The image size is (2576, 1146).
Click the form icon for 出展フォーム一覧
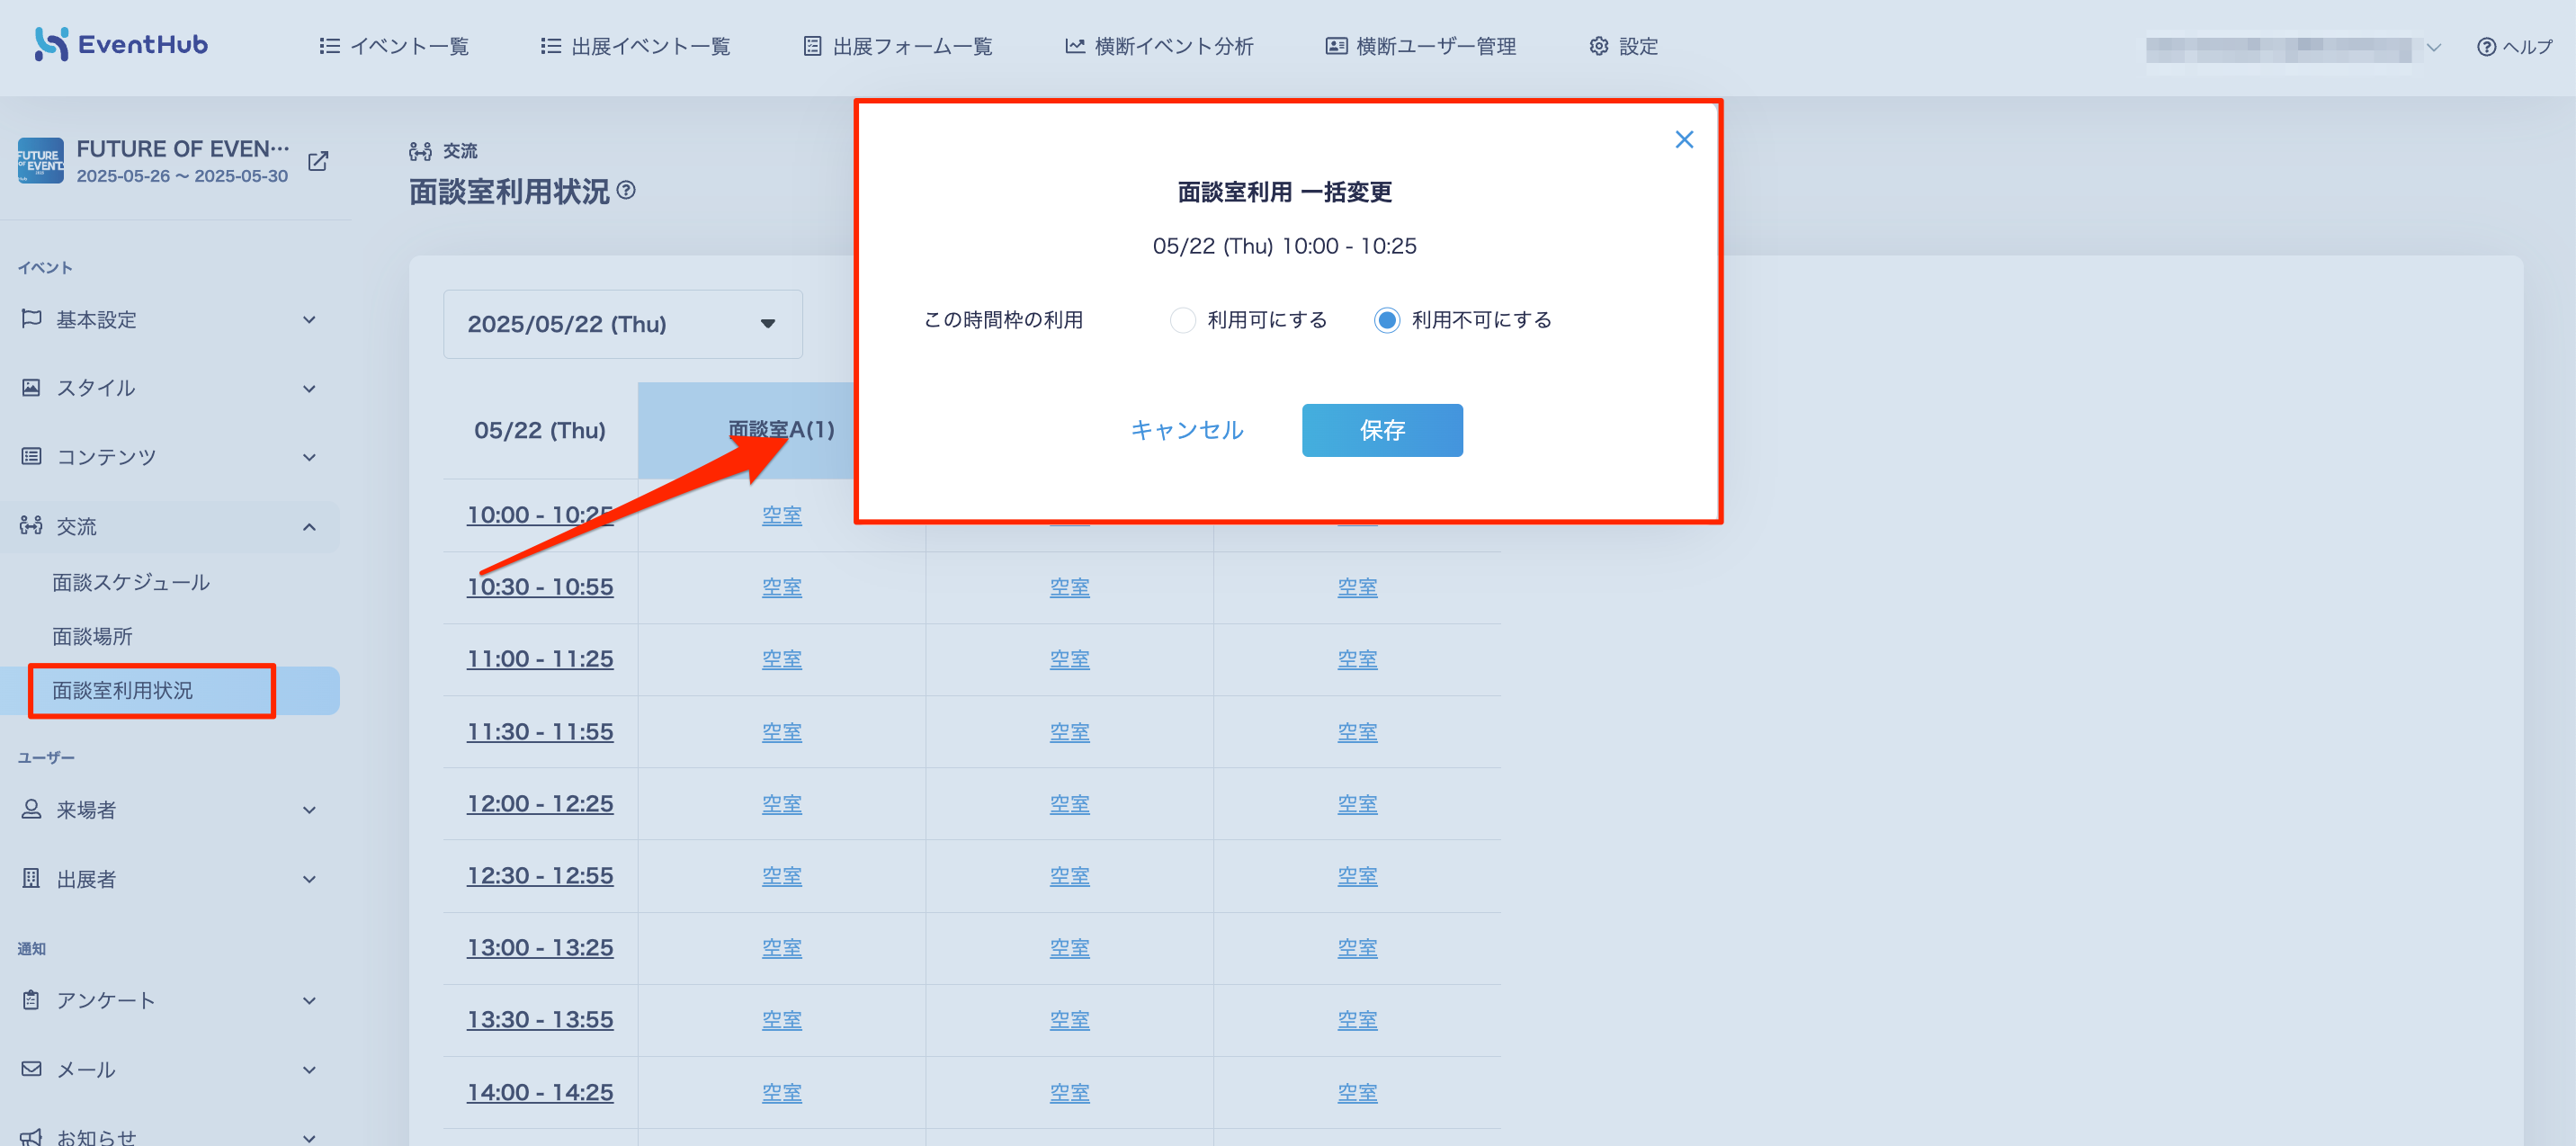point(813,46)
